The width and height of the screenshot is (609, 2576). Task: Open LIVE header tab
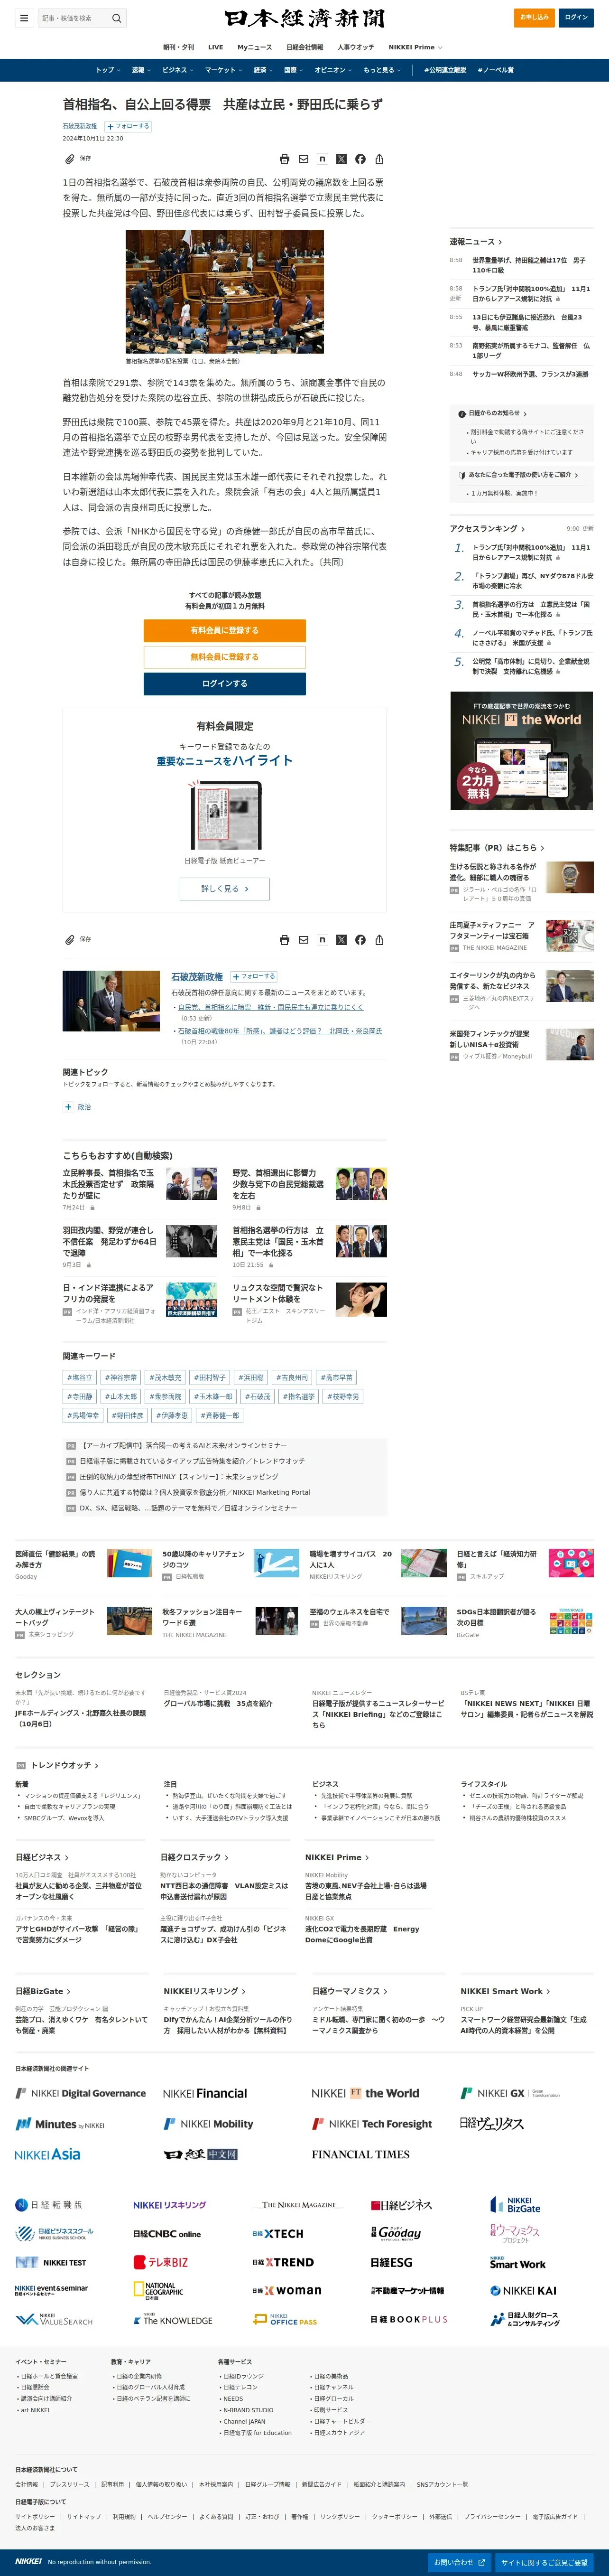tap(215, 47)
